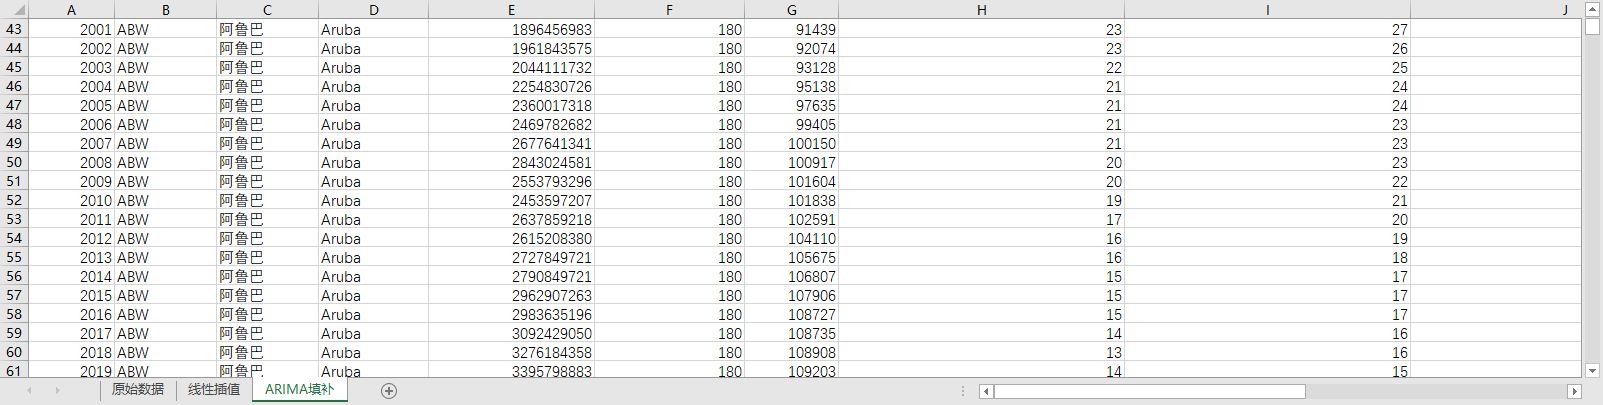Click cell with year 2008
1603x405 pixels.
click(x=71, y=163)
